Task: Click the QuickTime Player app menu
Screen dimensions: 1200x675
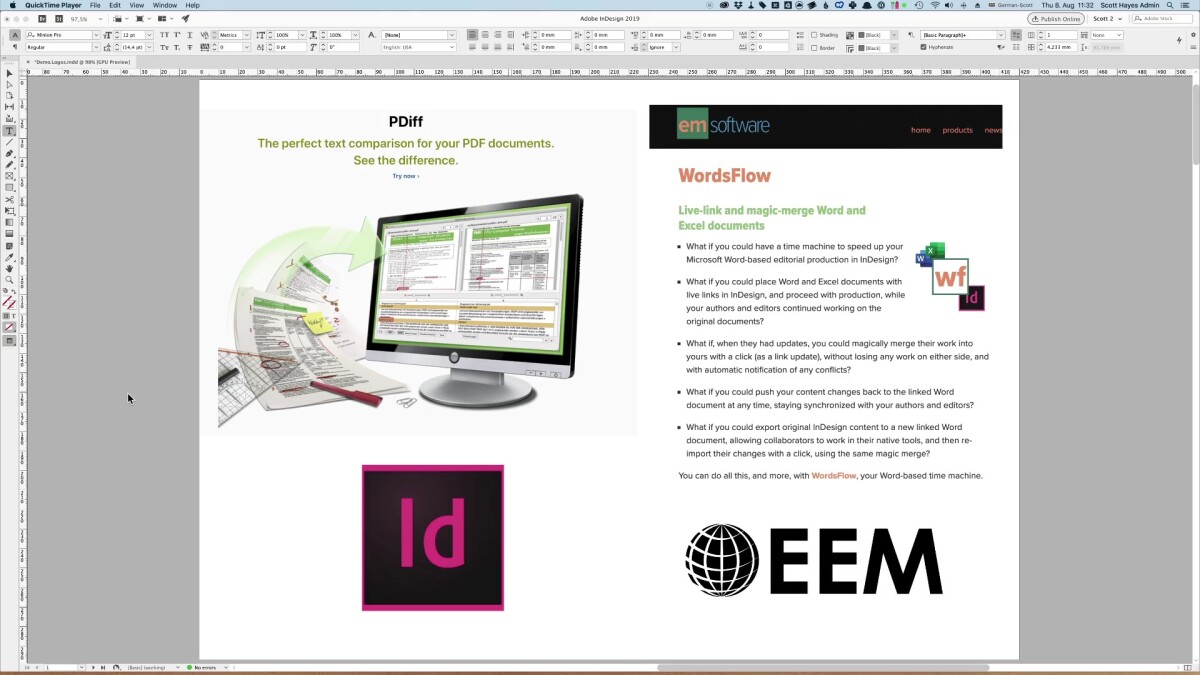Action: pyautogui.click(x=53, y=5)
